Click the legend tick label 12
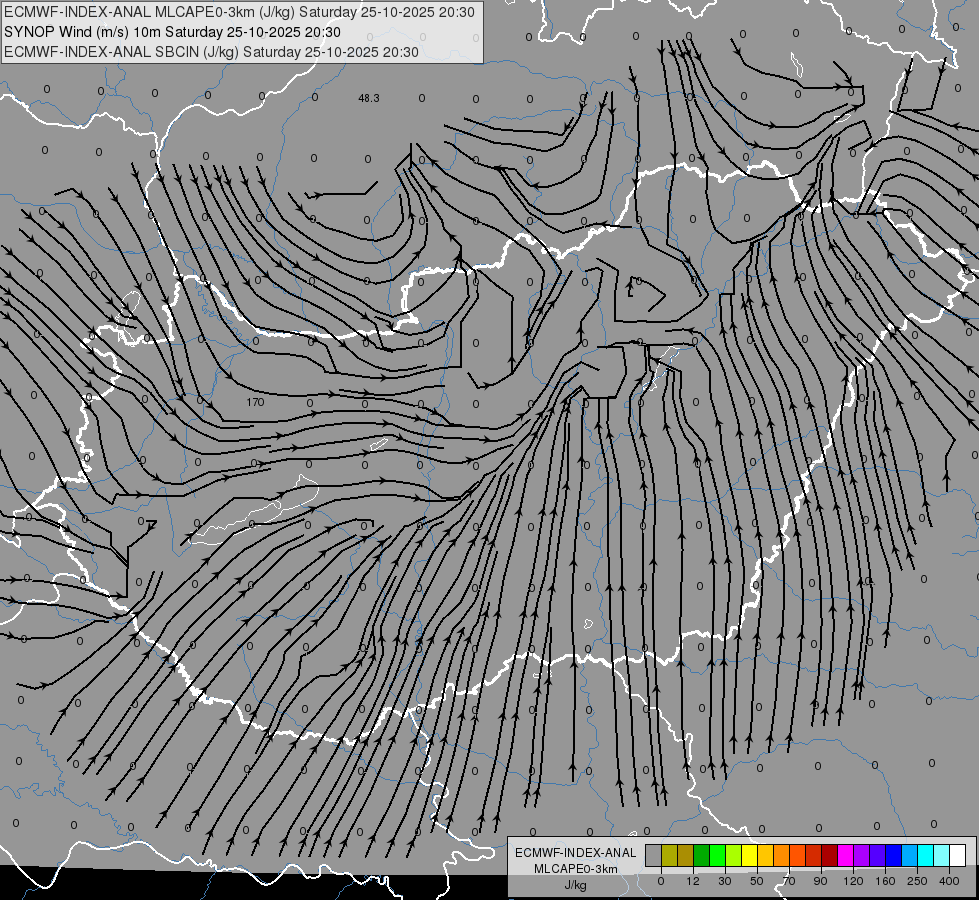 [692, 881]
